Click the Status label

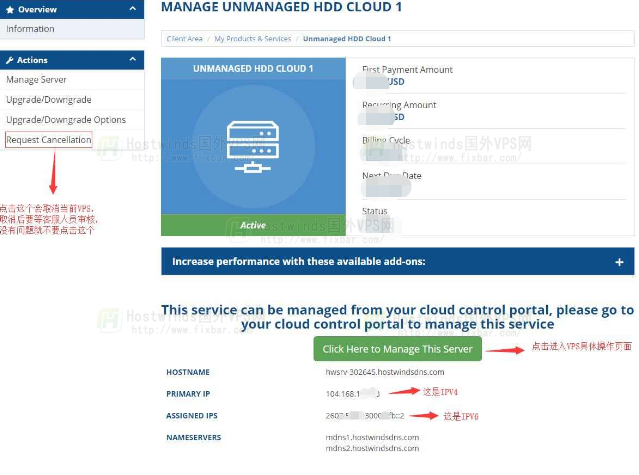375,211
